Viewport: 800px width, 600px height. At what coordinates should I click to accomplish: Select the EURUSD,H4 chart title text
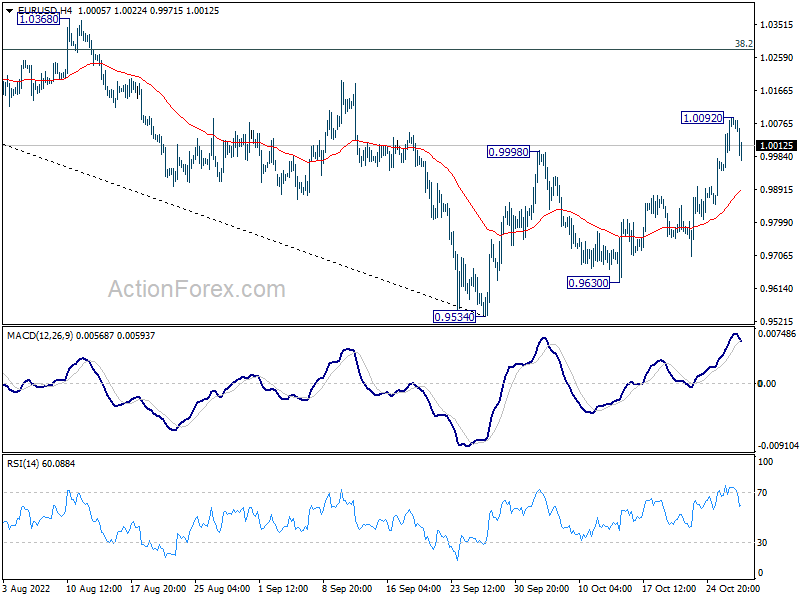(45, 11)
